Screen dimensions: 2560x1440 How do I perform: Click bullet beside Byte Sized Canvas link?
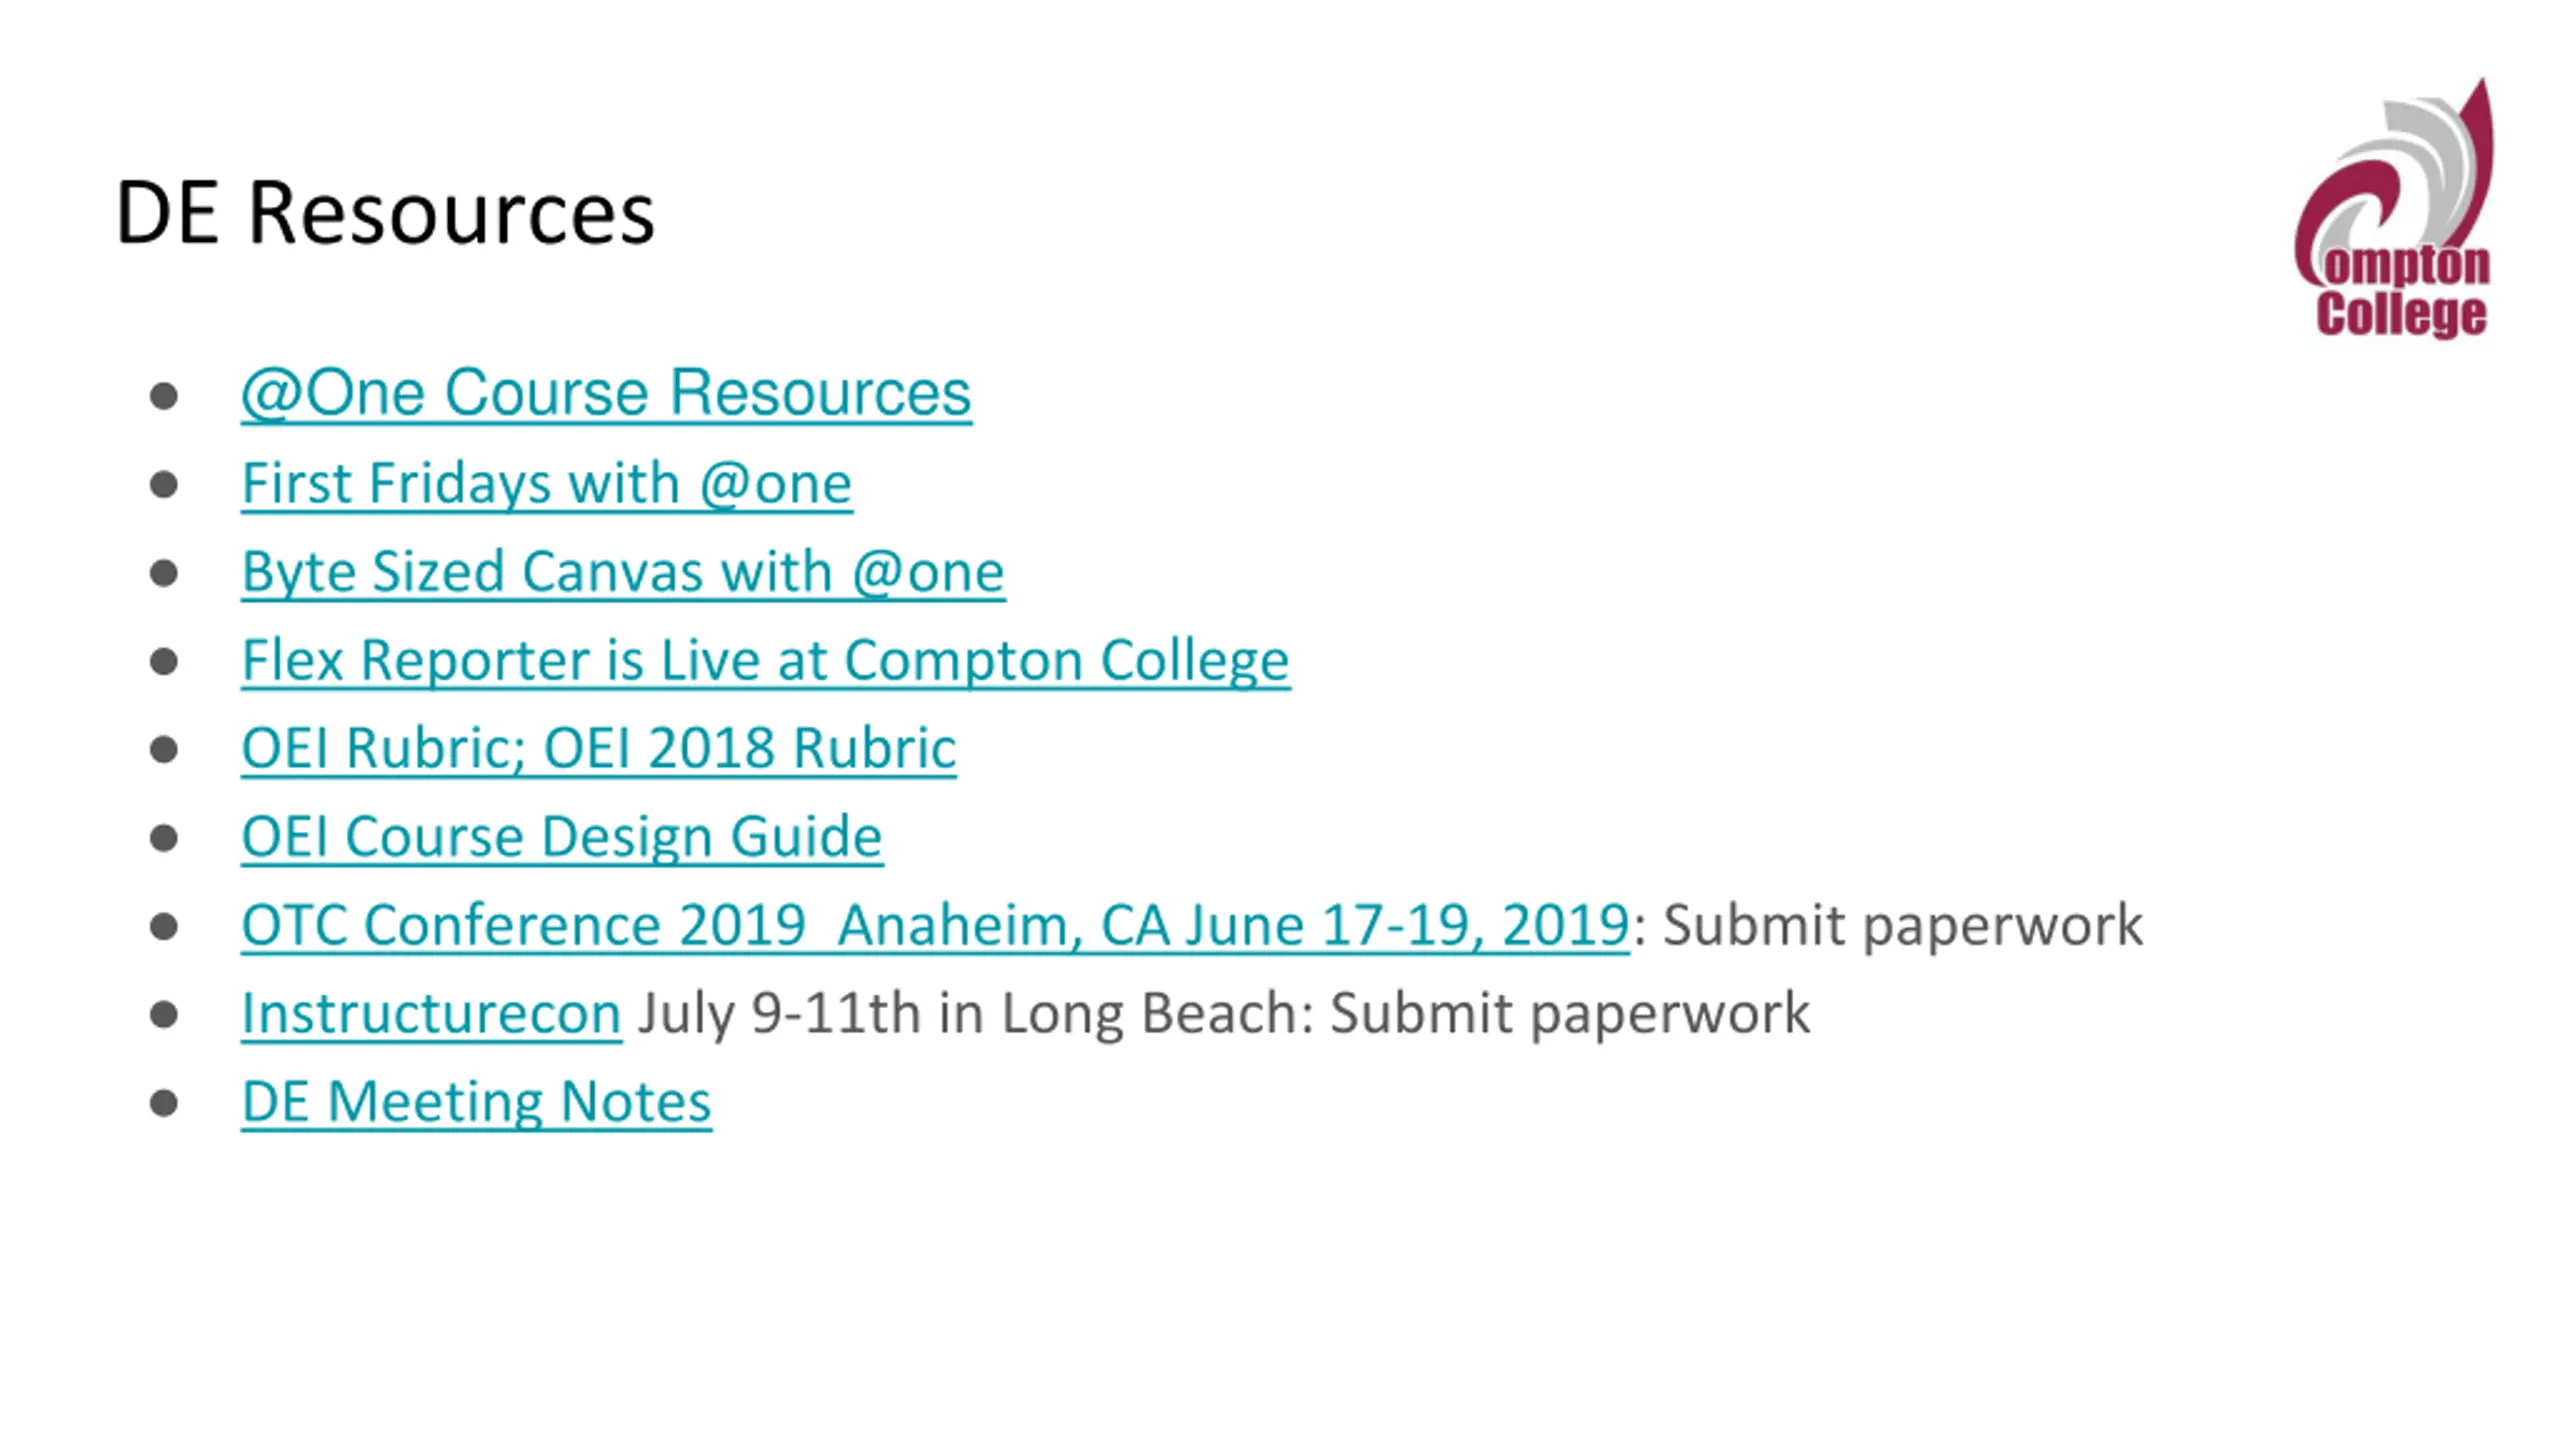tap(164, 573)
